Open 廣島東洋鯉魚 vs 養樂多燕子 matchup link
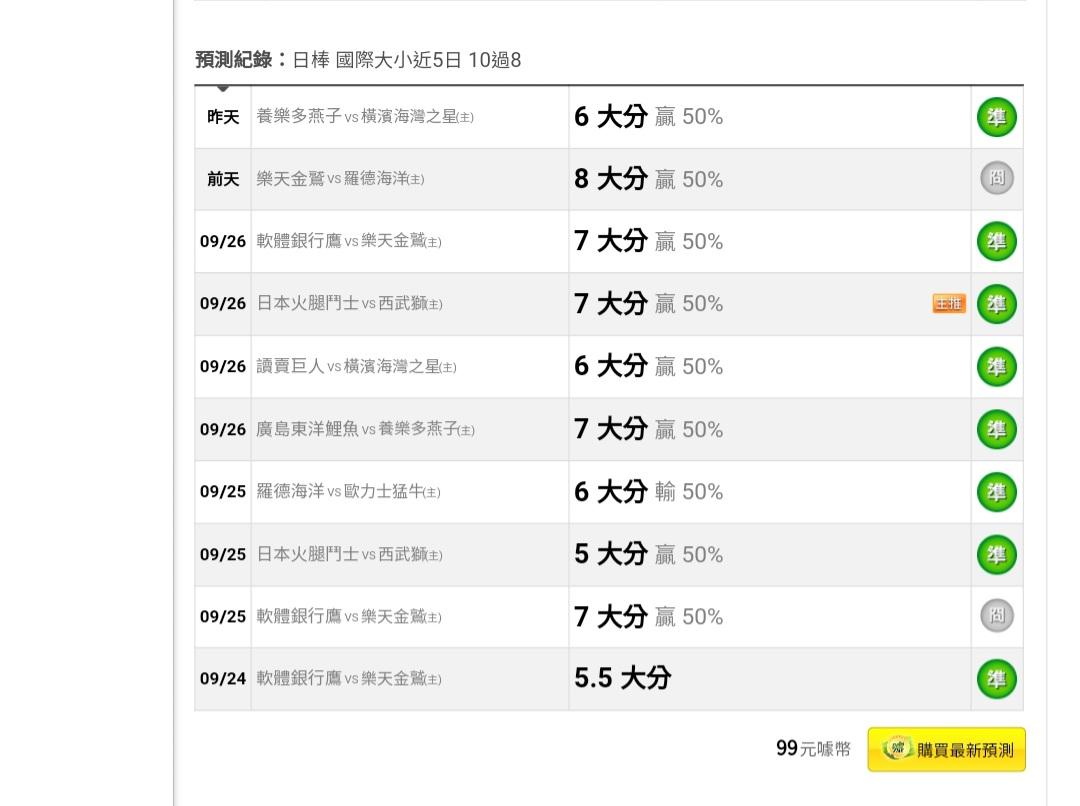This screenshot has width=1080, height=806. pyautogui.click(x=365, y=429)
